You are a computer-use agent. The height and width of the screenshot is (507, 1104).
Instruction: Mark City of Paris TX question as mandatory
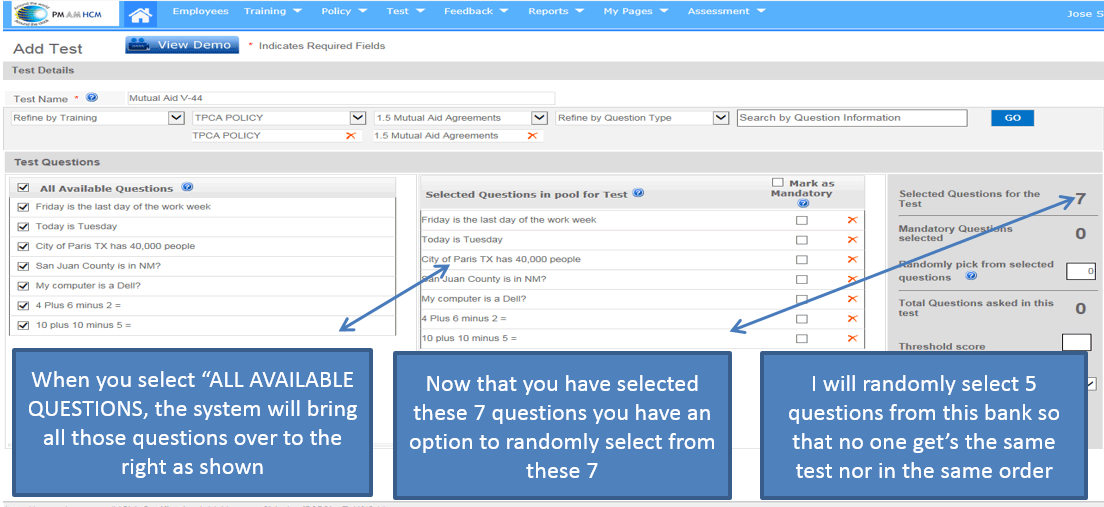click(x=801, y=260)
